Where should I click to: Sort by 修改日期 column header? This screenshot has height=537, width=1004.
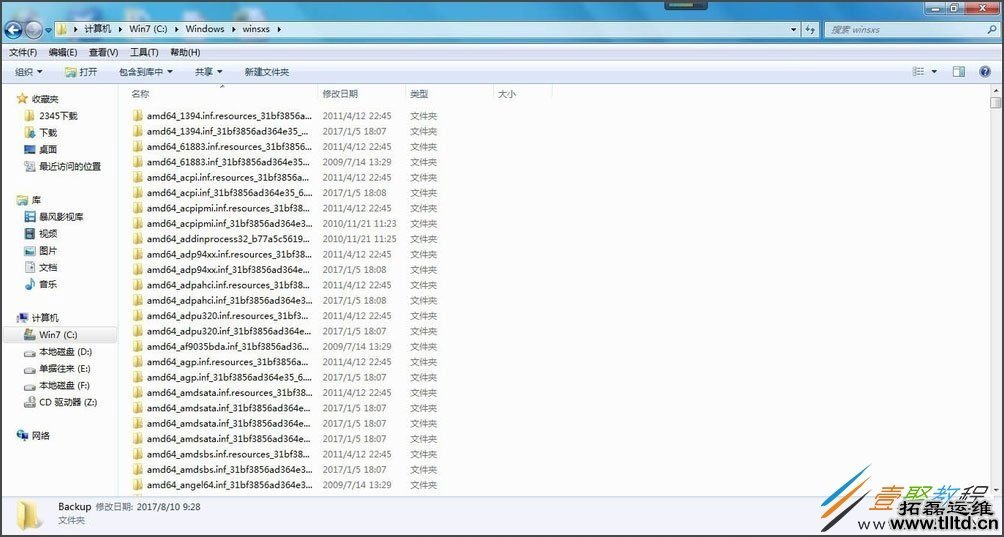pyautogui.click(x=340, y=94)
